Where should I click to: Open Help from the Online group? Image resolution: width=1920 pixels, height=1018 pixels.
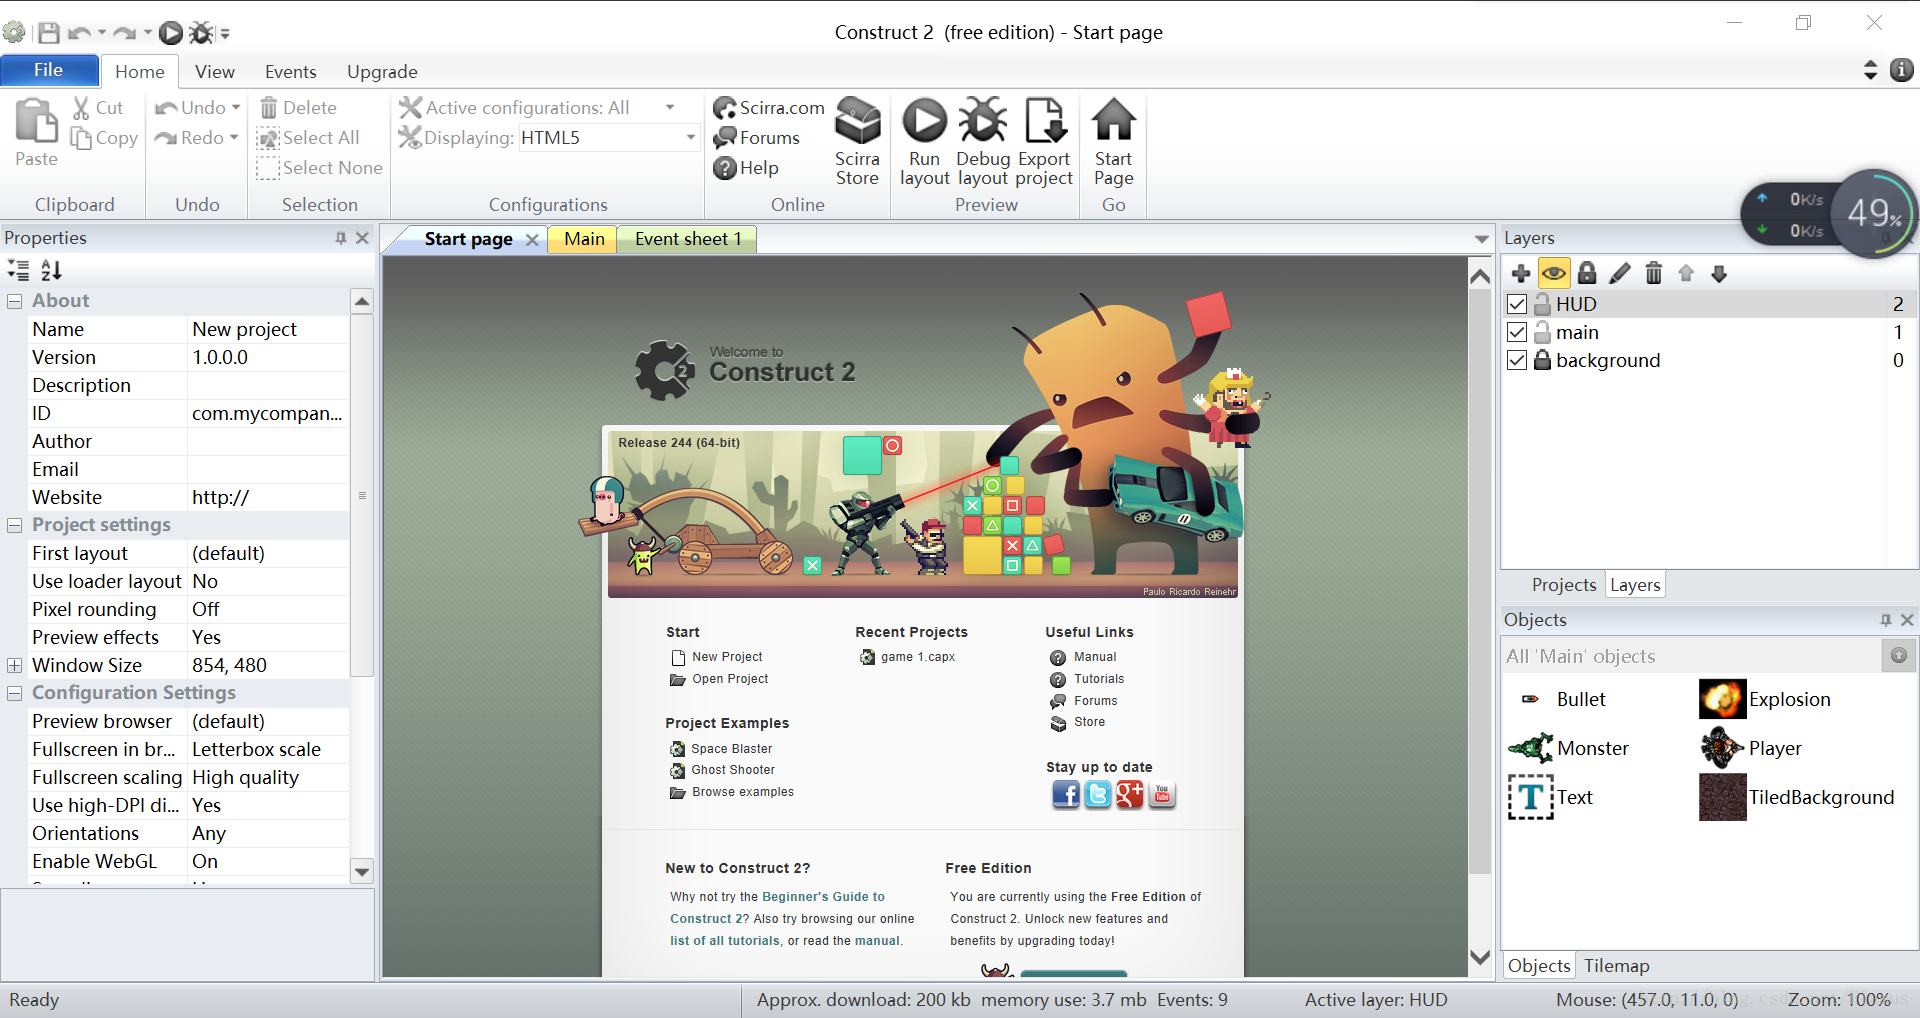(746, 167)
